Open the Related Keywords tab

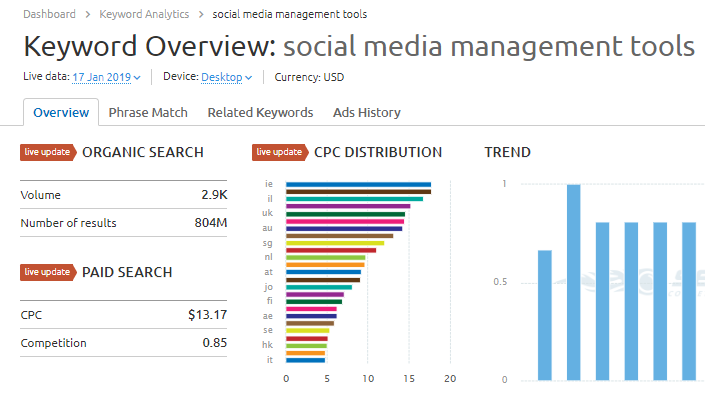(260, 113)
